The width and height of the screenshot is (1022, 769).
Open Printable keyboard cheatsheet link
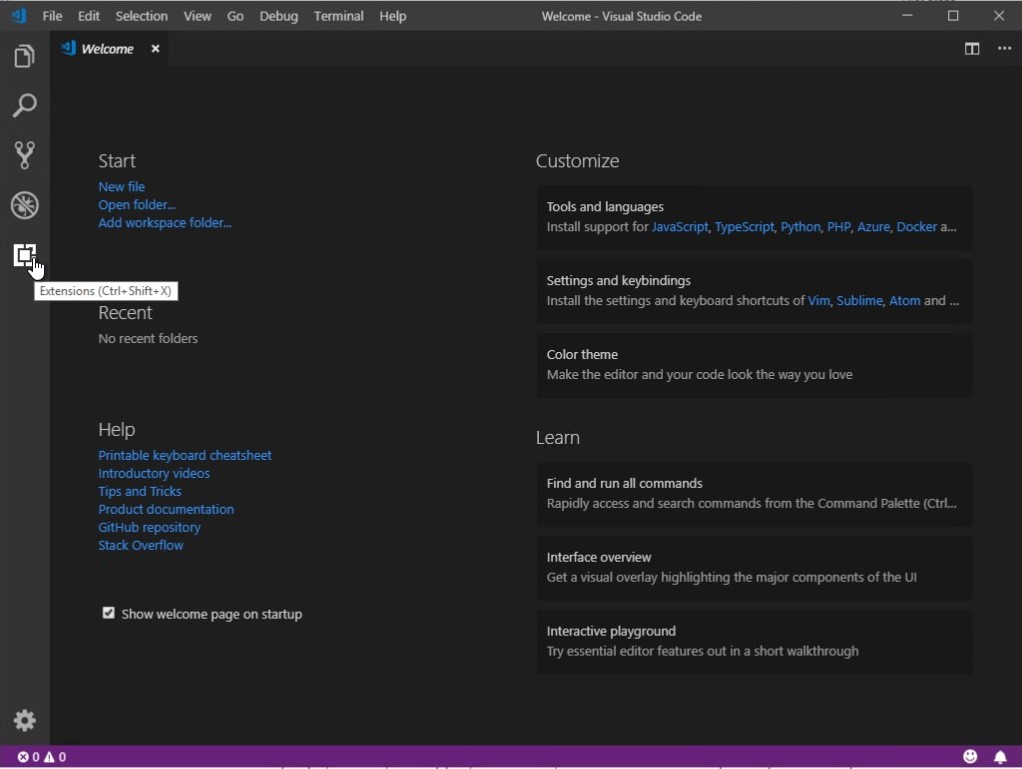point(184,456)
